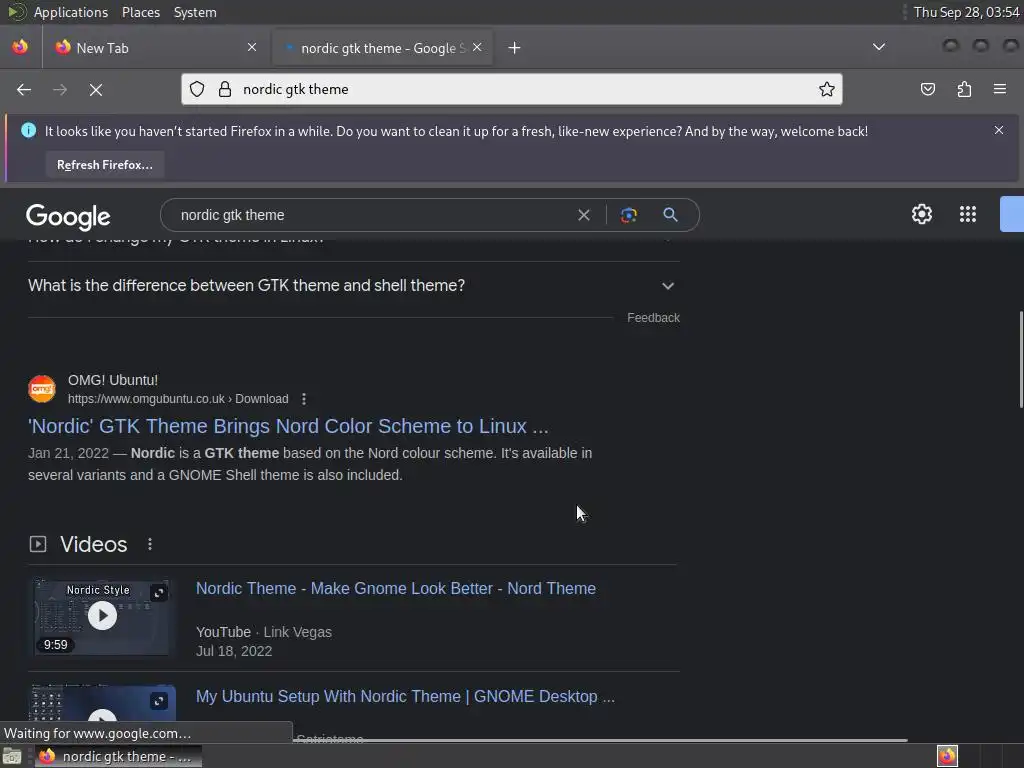This screenshot has width=1024, height=768.
Task: Select the nordic gtk theme Google tab
Action: [382, 48]
